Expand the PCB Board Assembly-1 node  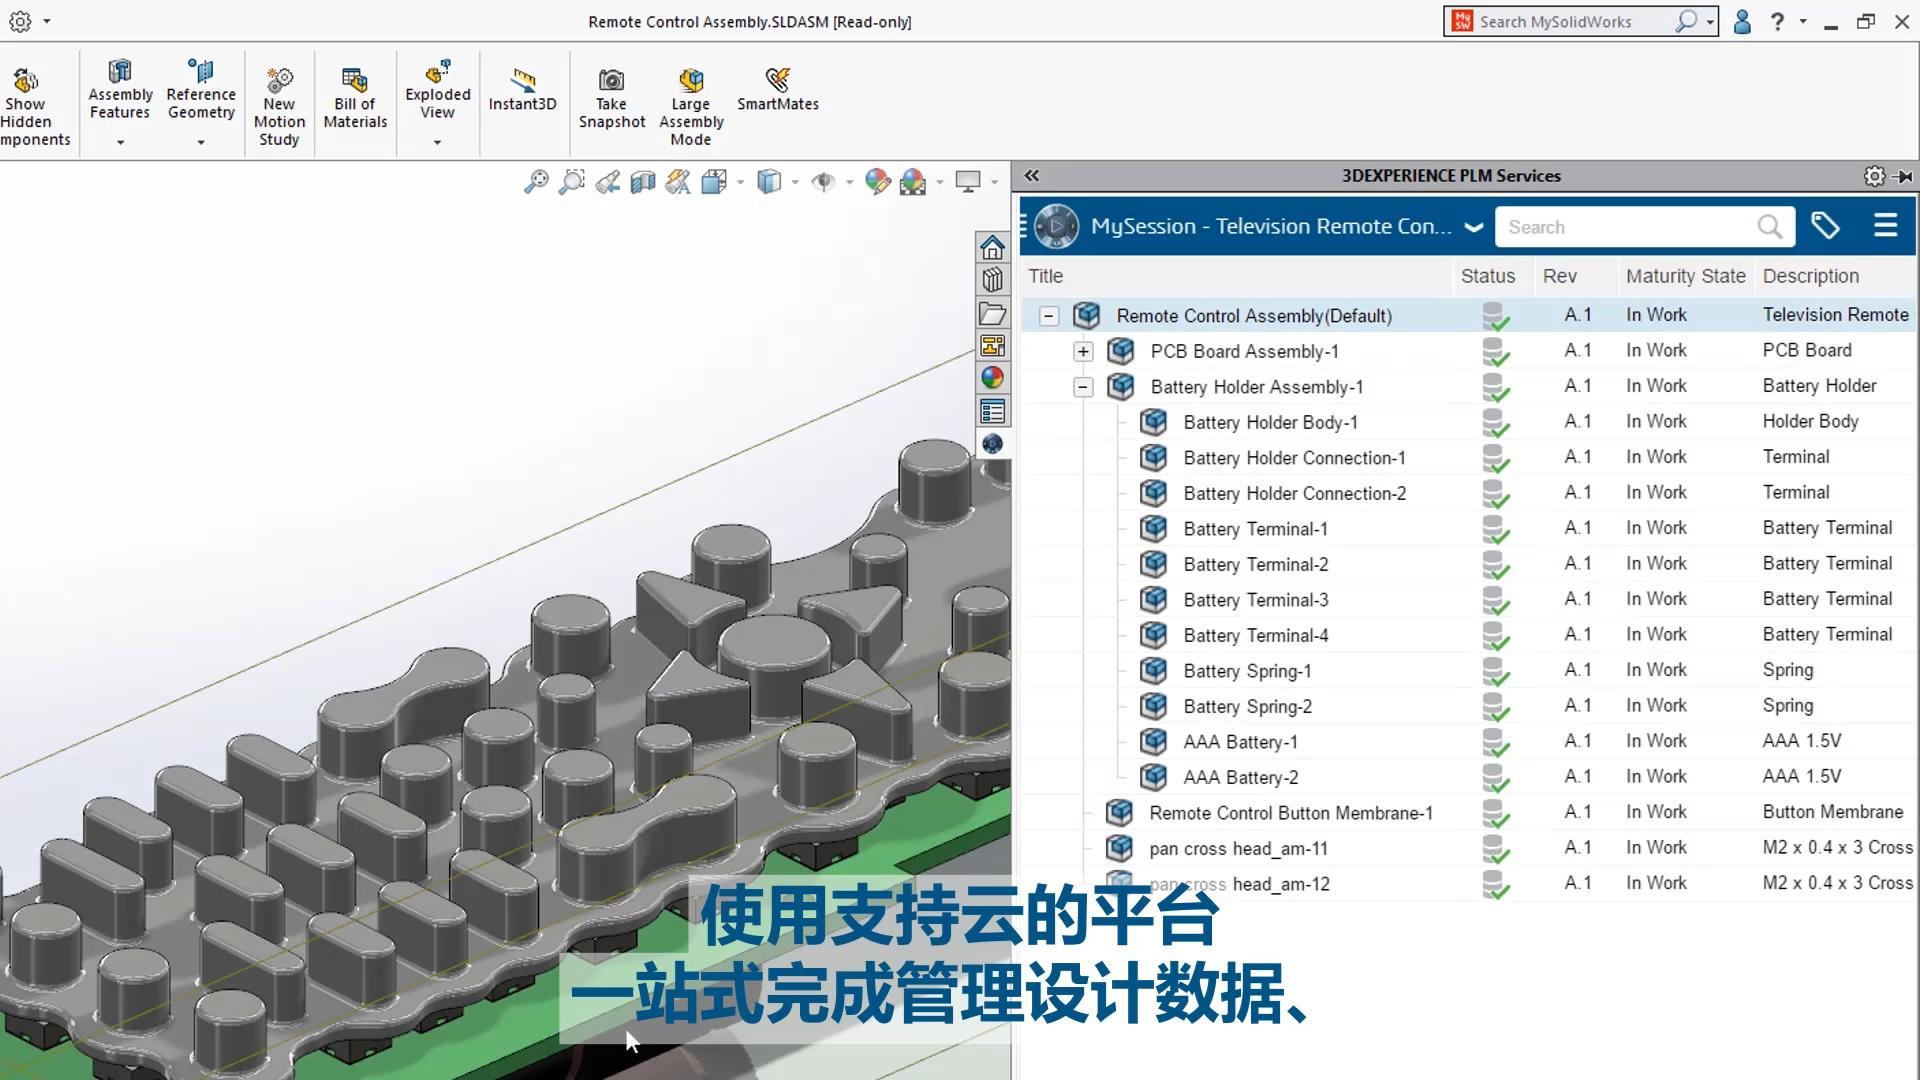coord(1083,351)
